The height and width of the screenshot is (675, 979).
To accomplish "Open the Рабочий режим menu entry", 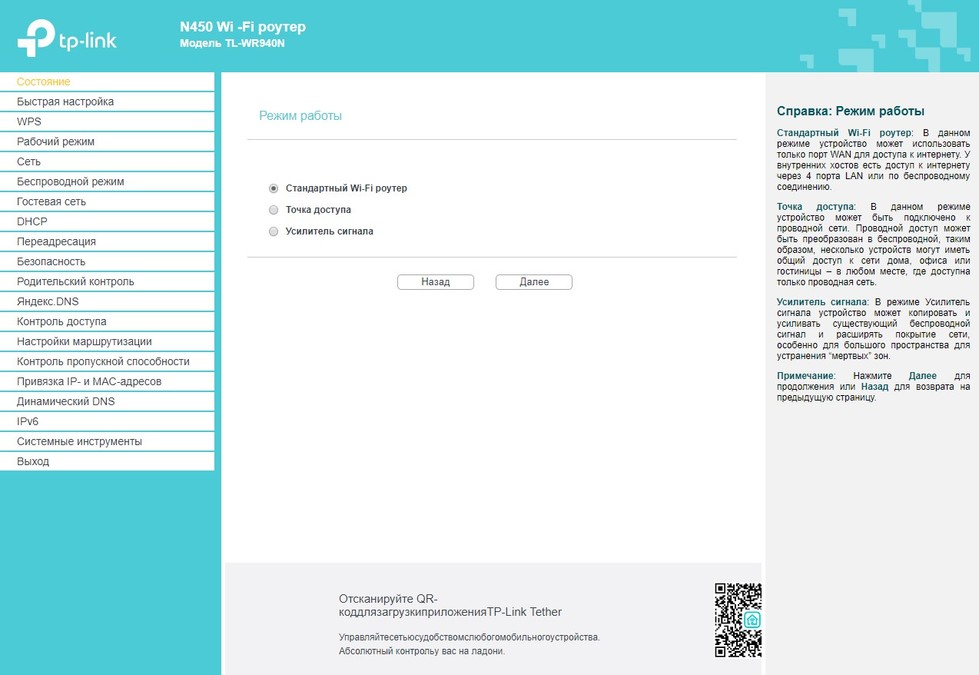I will tap(56, 142).
